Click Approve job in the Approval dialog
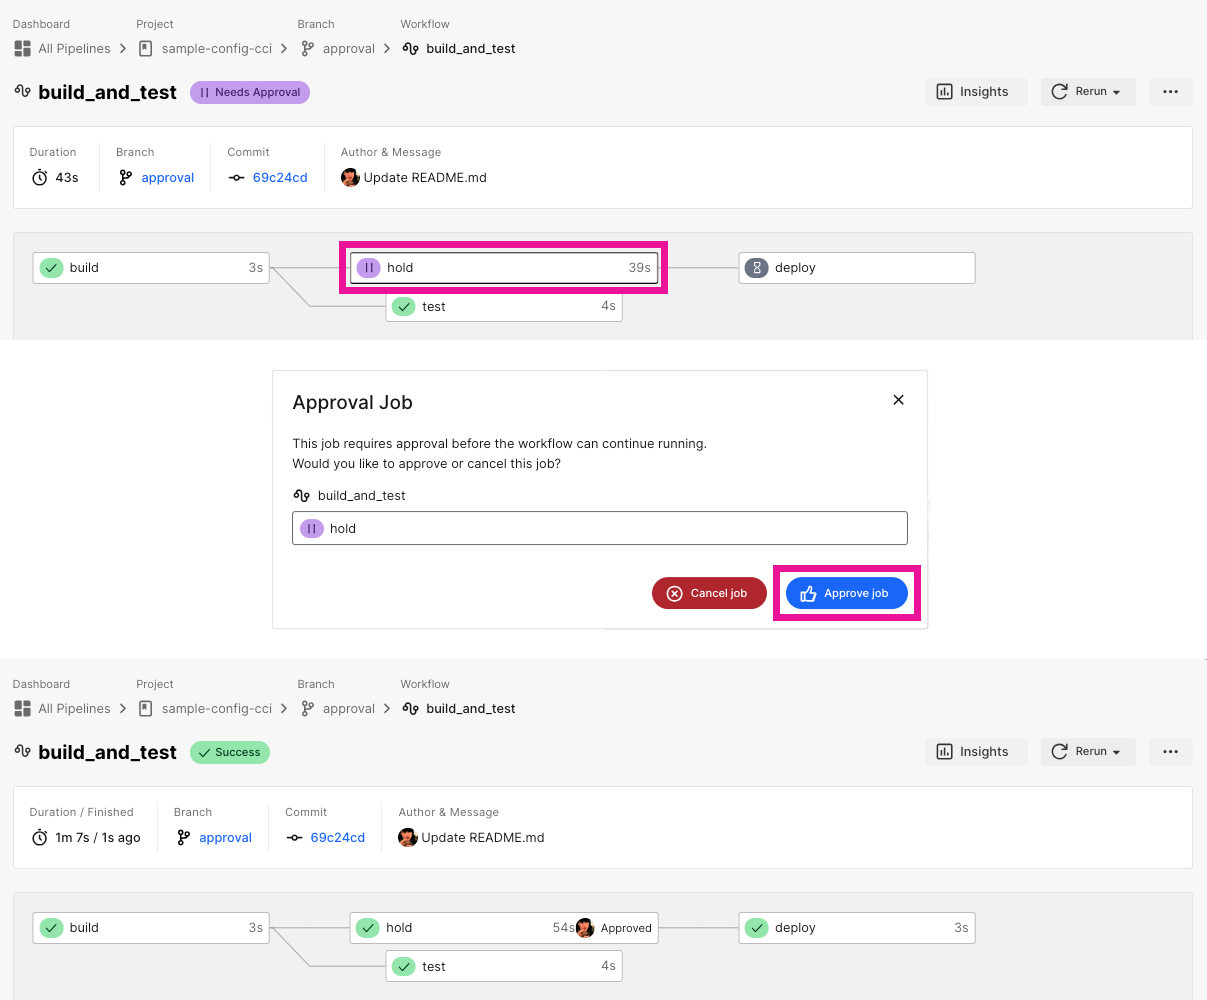This screenshot has height=1000, width=1207. click(847, 593)
